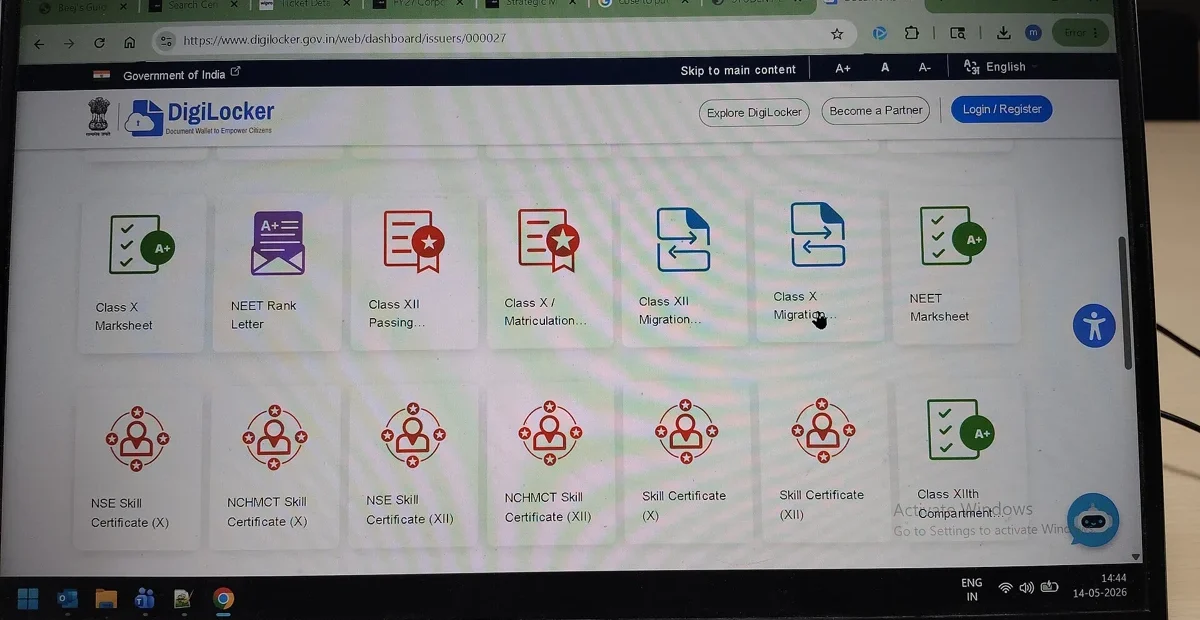The width and height of the screenshot is (1200, 620).
Task: Click the blue play extension icon
Action: point(880,33)
